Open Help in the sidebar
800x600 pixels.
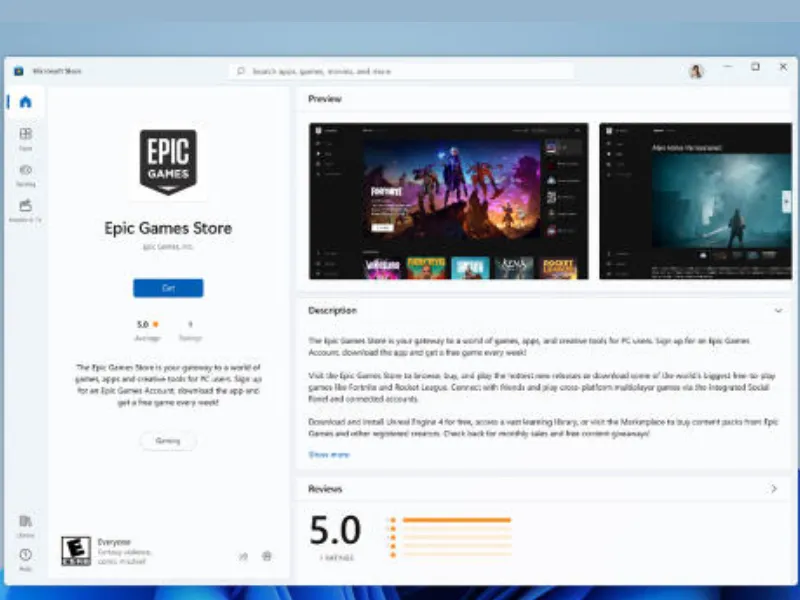coord(26,560)
